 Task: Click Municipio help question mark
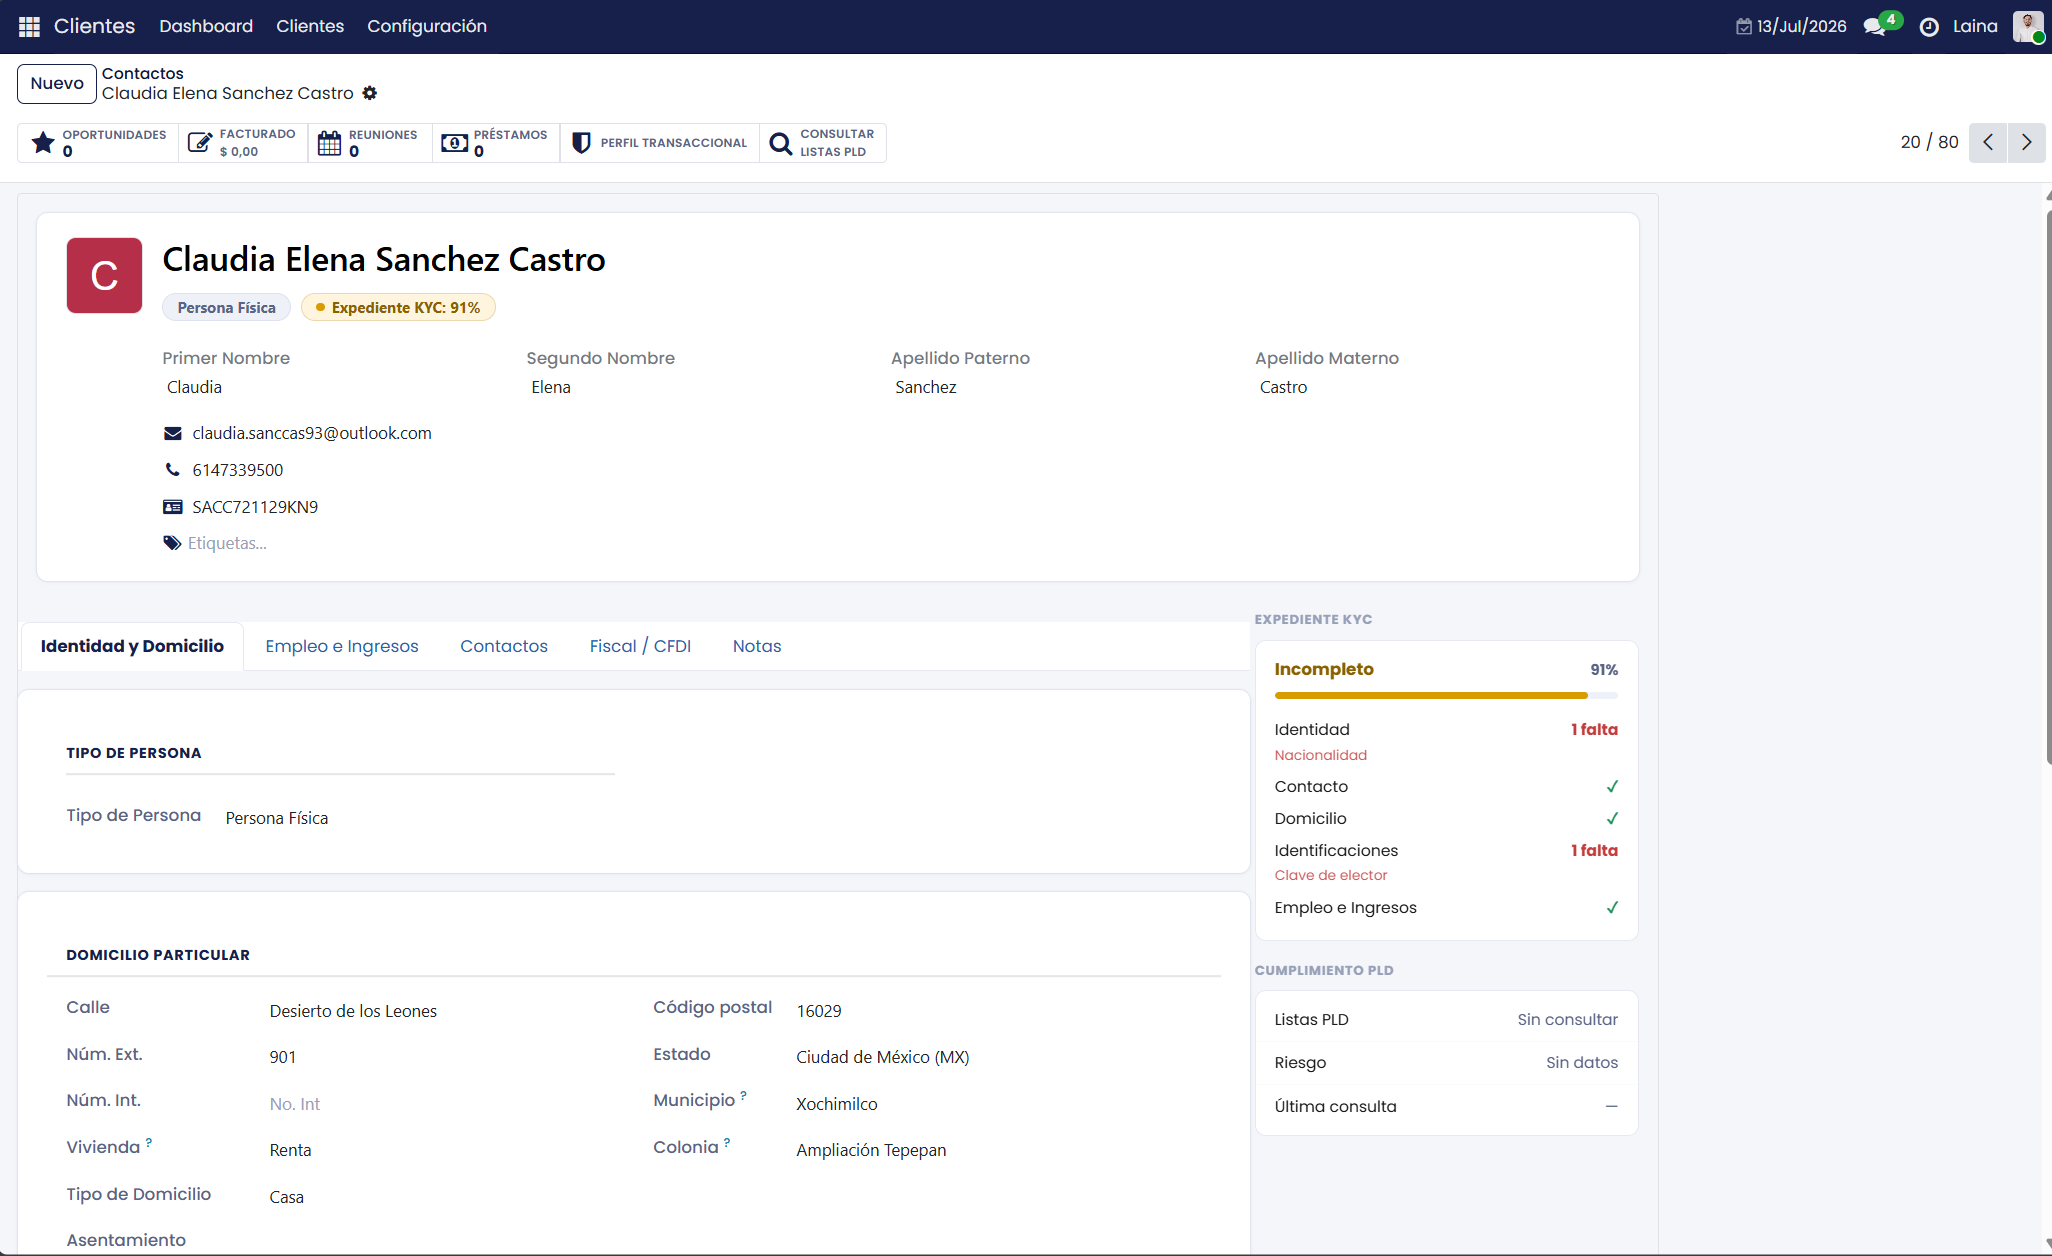(x=743, y=1096)
